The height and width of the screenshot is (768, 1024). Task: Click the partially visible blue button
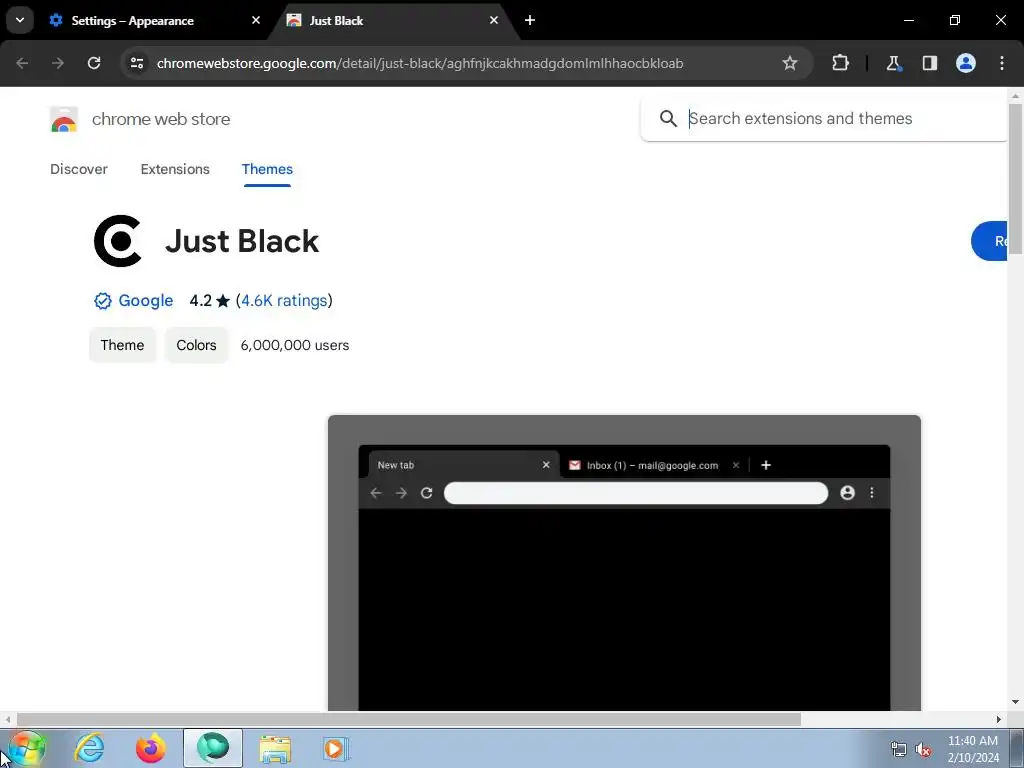click(989, 241)
